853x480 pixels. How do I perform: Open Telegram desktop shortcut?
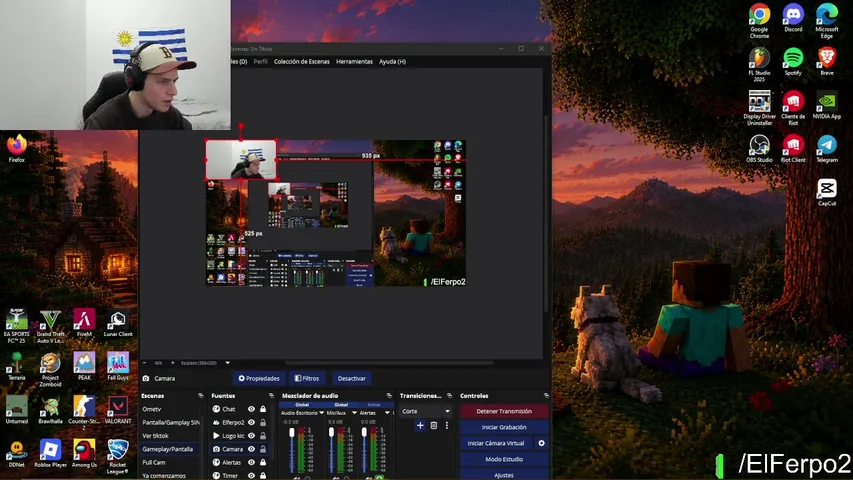[826, 149]
